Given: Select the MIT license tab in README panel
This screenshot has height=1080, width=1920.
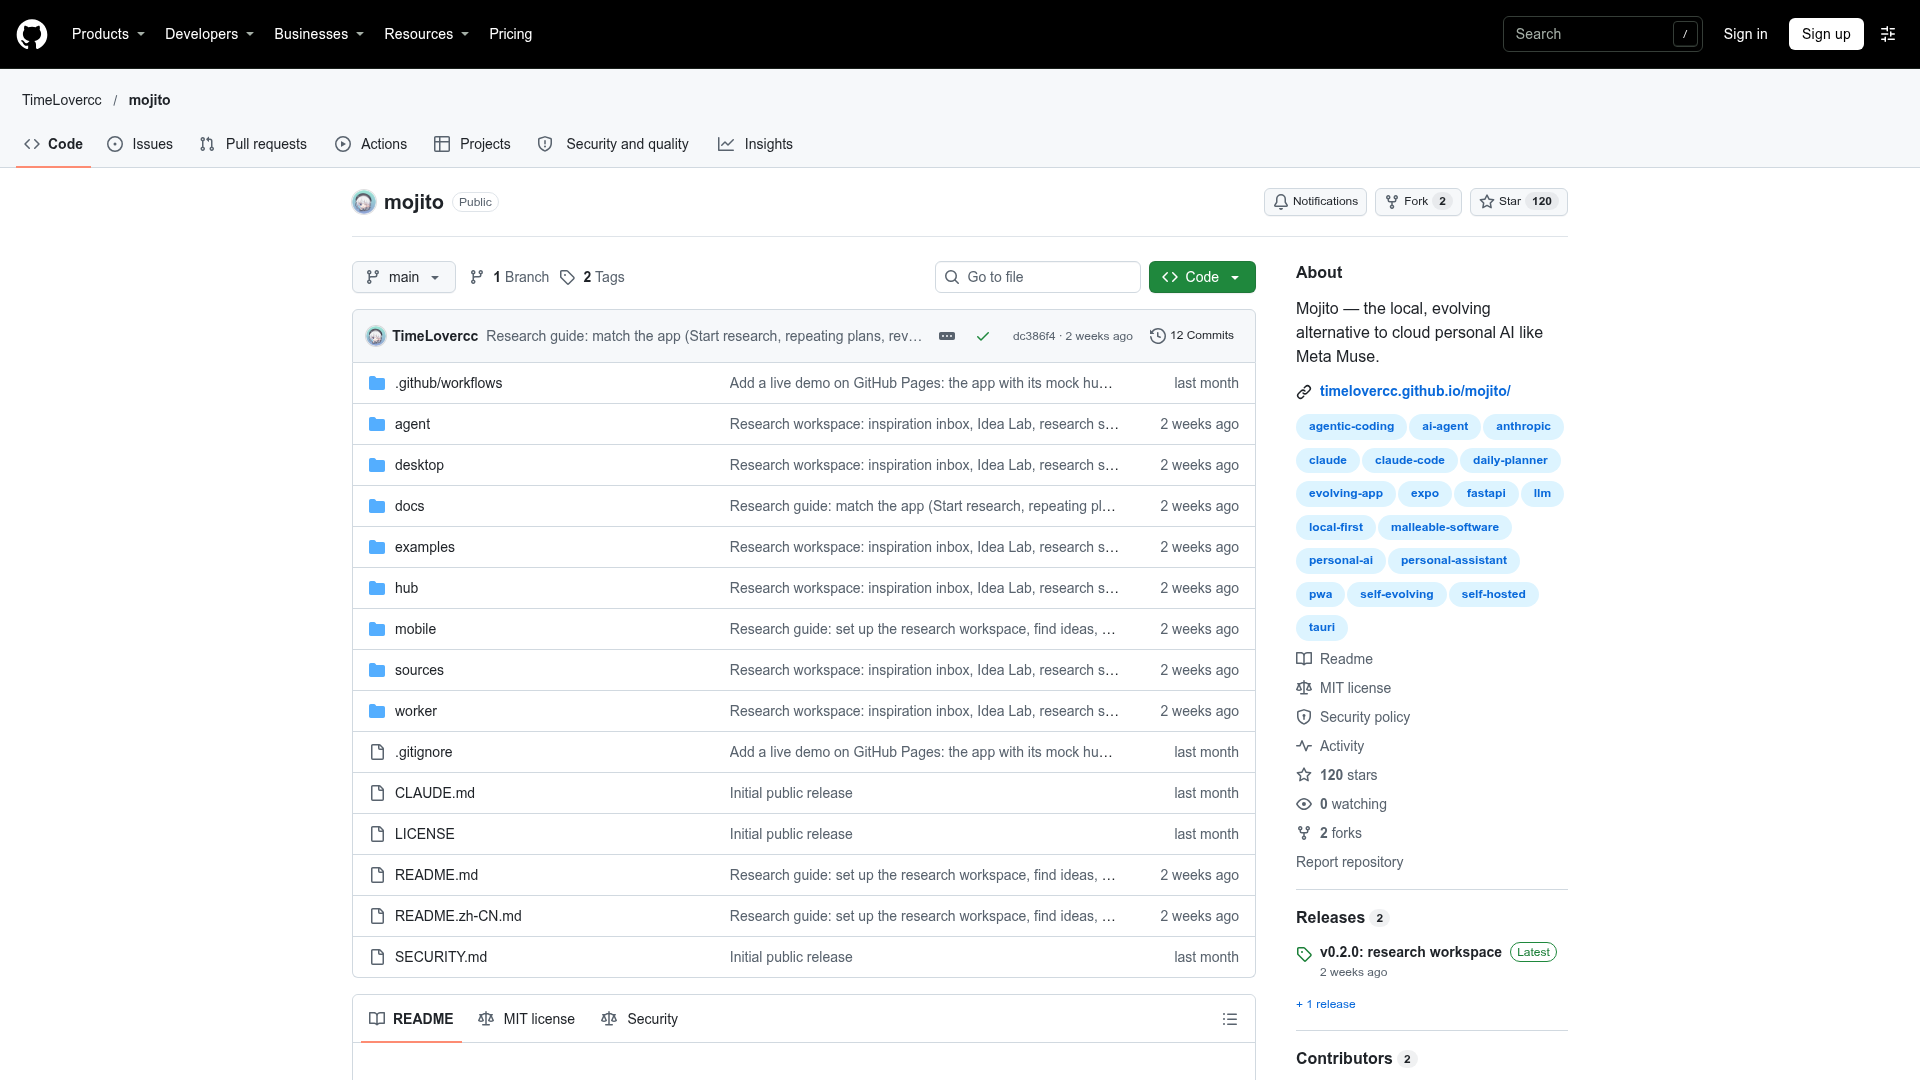Looking at the screenshot, I should pyautogui.click(x=527, y=1019).
